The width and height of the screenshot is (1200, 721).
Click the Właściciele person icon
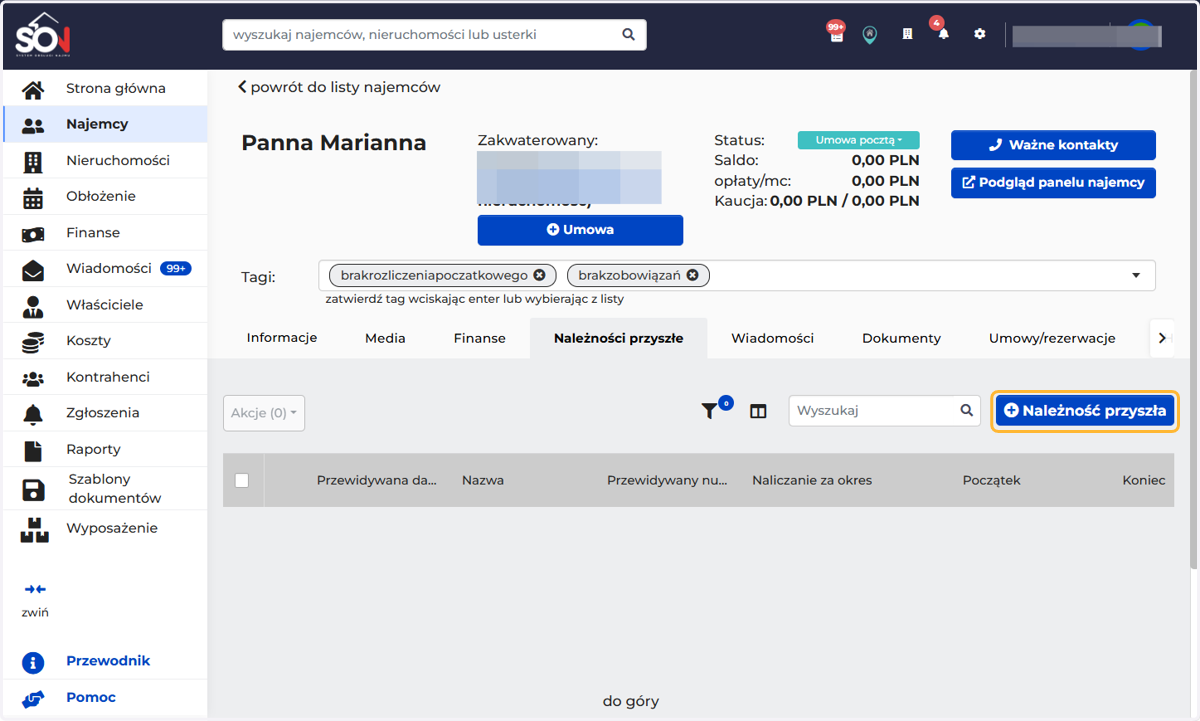tap(33, 305)
